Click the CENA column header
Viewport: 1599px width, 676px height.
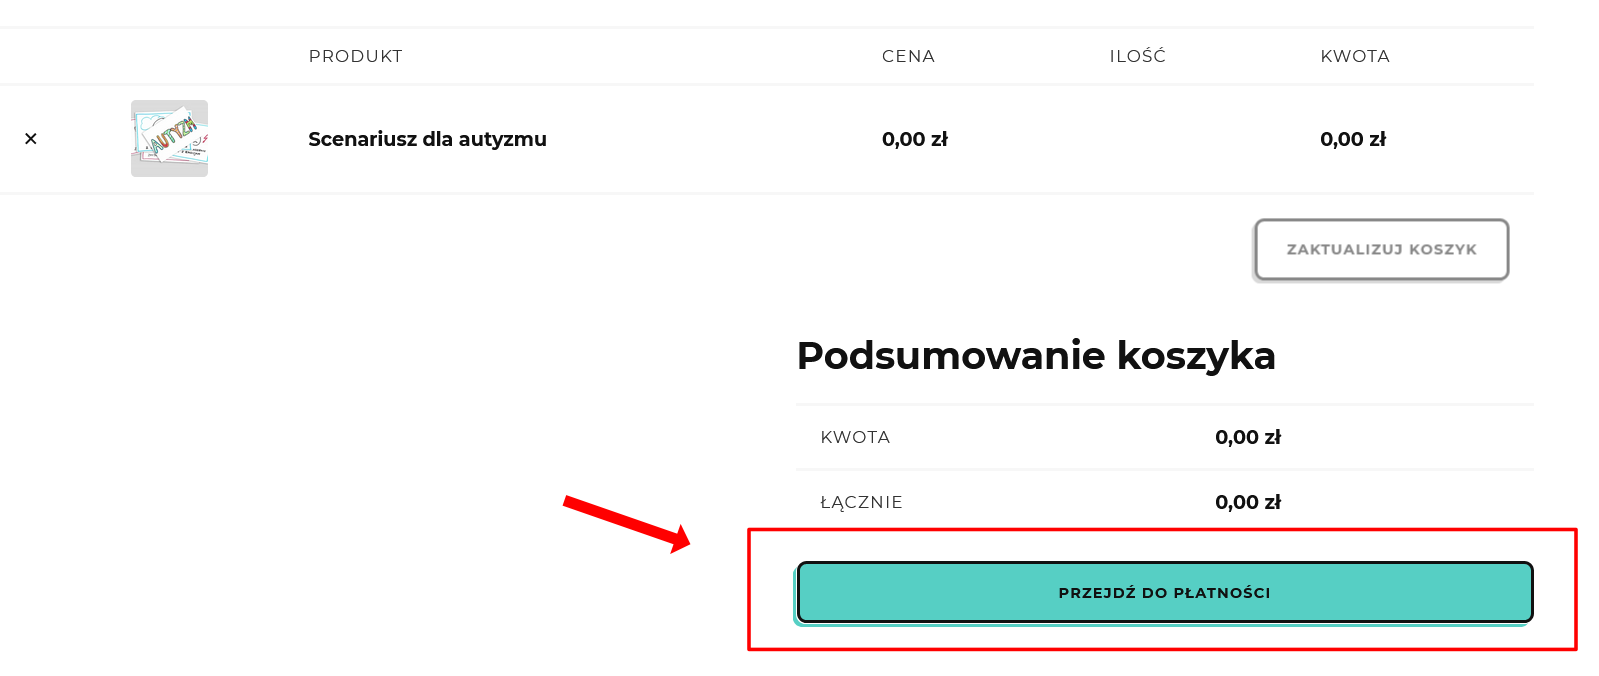click(908, 56)
